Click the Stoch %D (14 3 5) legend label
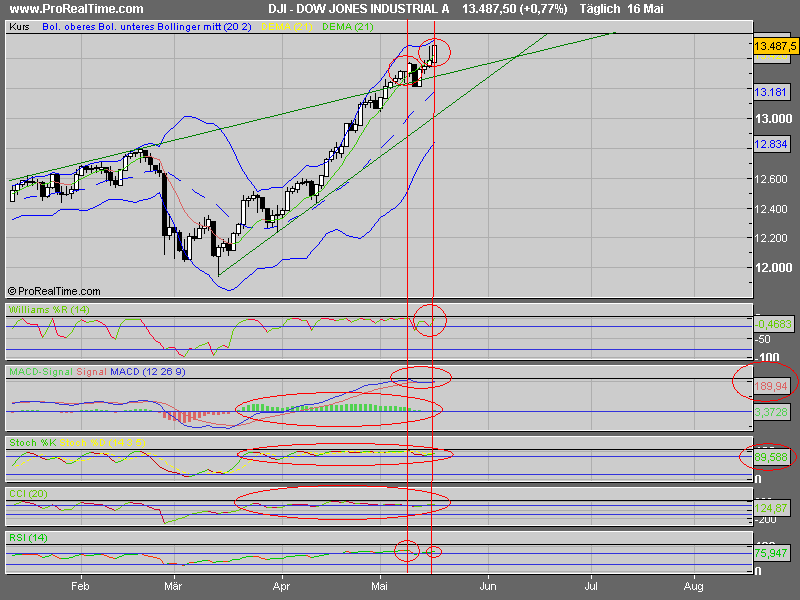The image size is (800, 600). (x=103, y=443)
